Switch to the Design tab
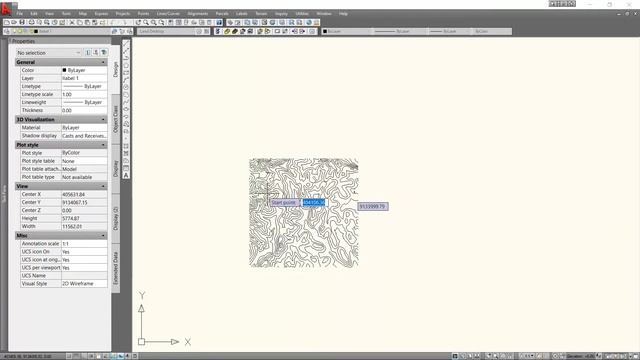640x360 pixels. tap(116, 69)
